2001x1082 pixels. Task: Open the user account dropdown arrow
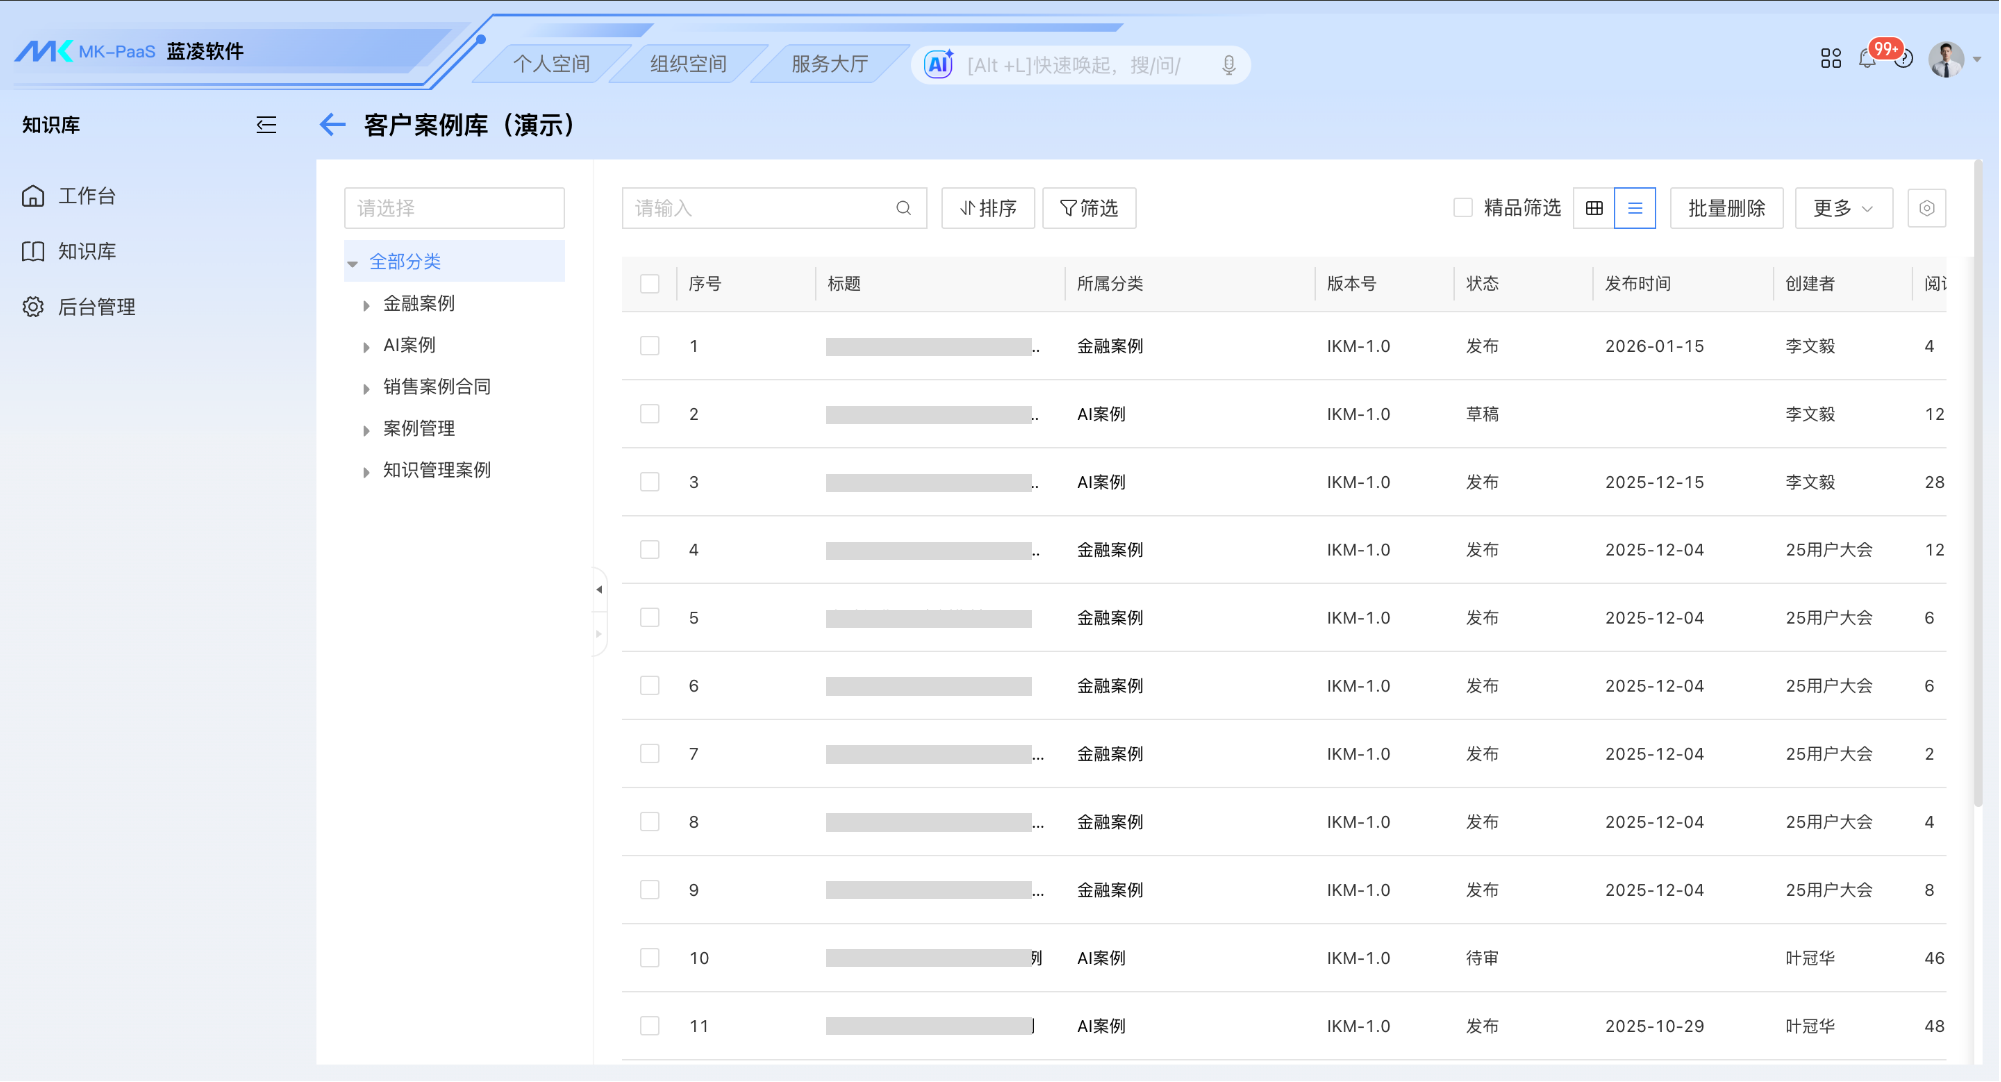(x=1977, y=60)
